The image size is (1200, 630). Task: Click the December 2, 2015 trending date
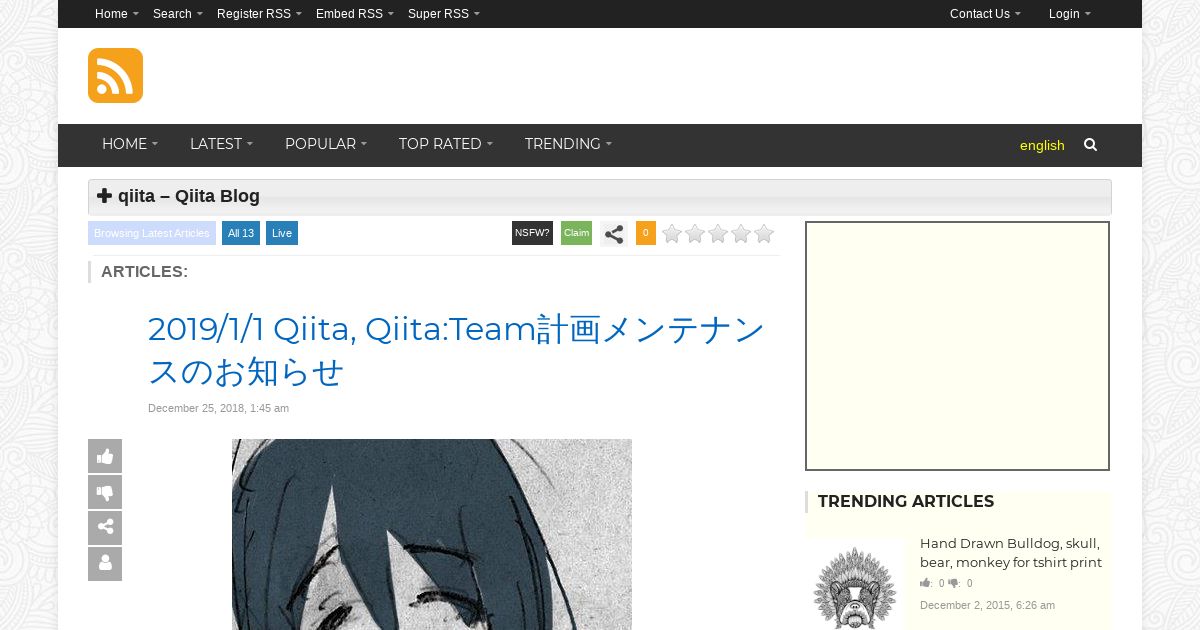(x=987, y=605)
